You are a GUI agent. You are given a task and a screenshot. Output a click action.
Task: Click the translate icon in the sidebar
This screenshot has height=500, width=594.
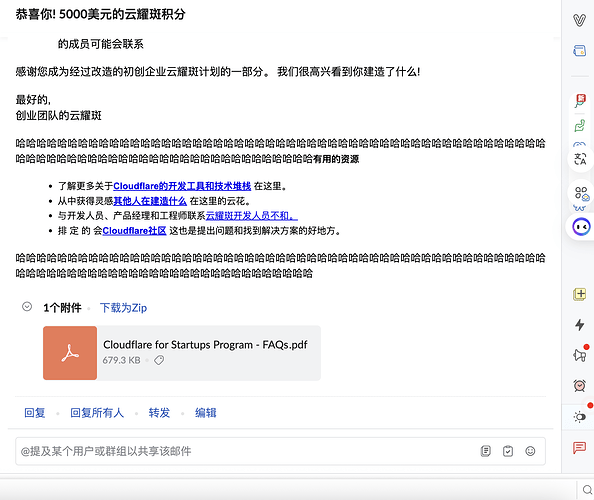(x=580, y=159)
